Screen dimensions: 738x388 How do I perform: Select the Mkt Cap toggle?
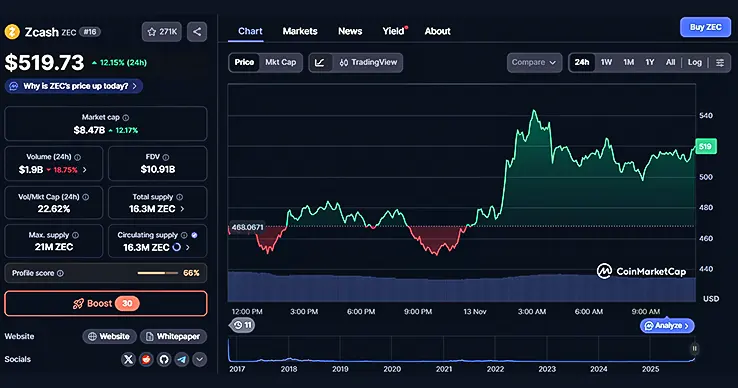point(281,63)
